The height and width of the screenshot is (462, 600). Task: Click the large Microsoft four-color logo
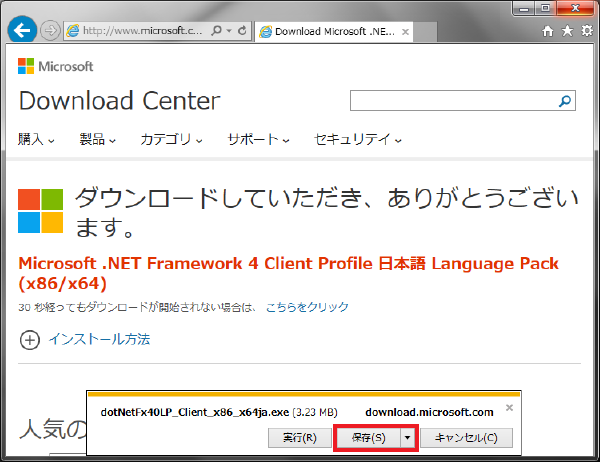(41, 211)
